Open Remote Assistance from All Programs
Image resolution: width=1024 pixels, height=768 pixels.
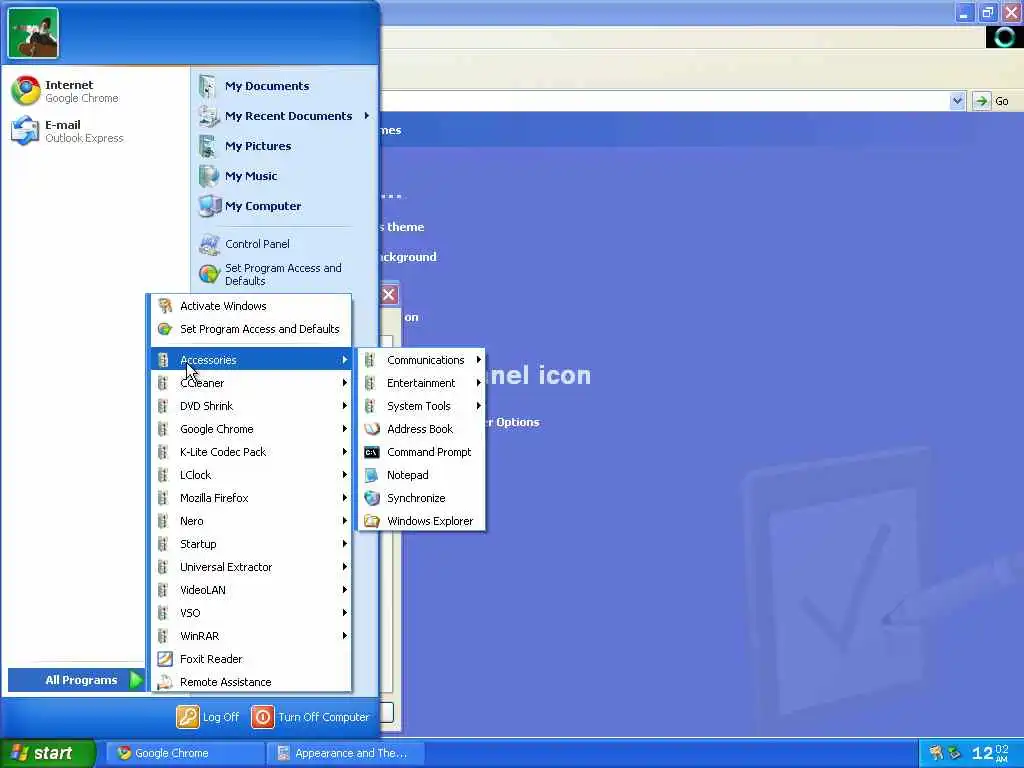click(x=251, y=682)
